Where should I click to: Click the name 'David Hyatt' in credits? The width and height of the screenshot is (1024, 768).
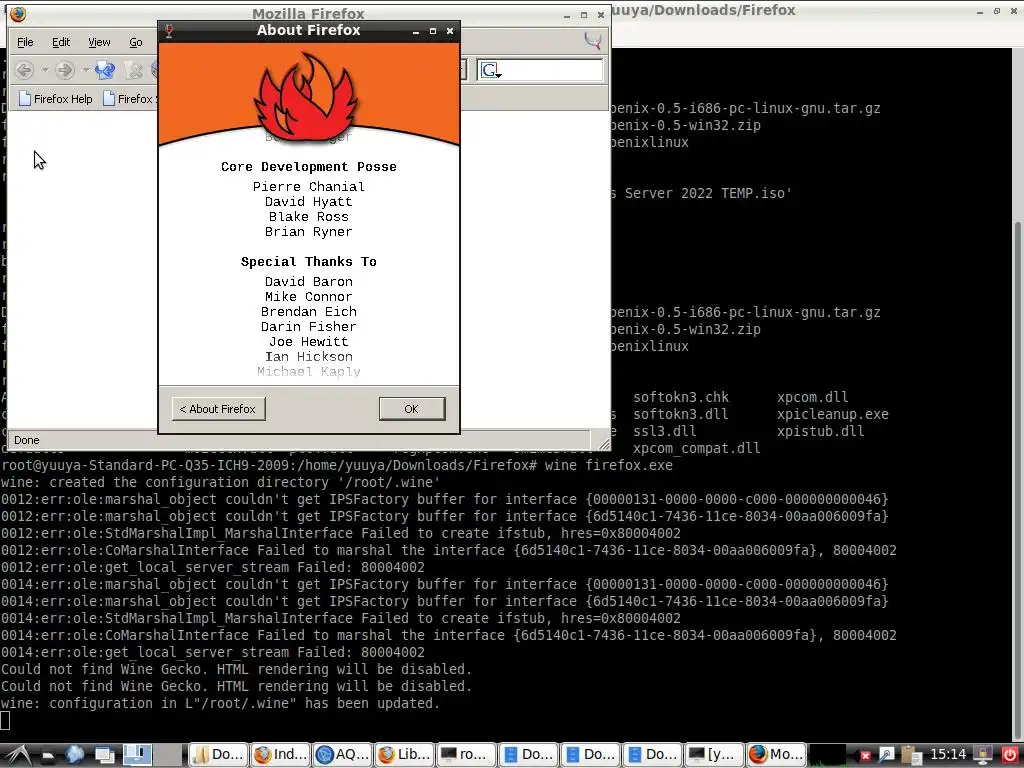click(308, 202)
